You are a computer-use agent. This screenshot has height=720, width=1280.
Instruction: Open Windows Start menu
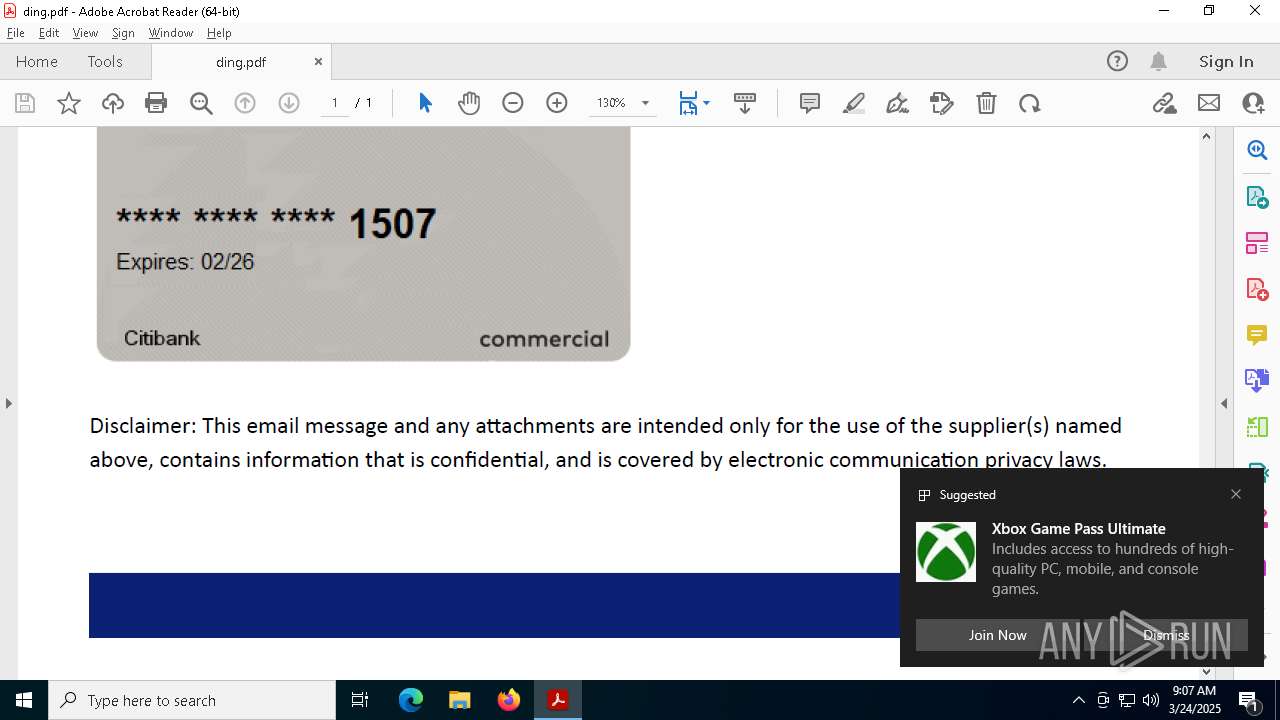(24, 700)
